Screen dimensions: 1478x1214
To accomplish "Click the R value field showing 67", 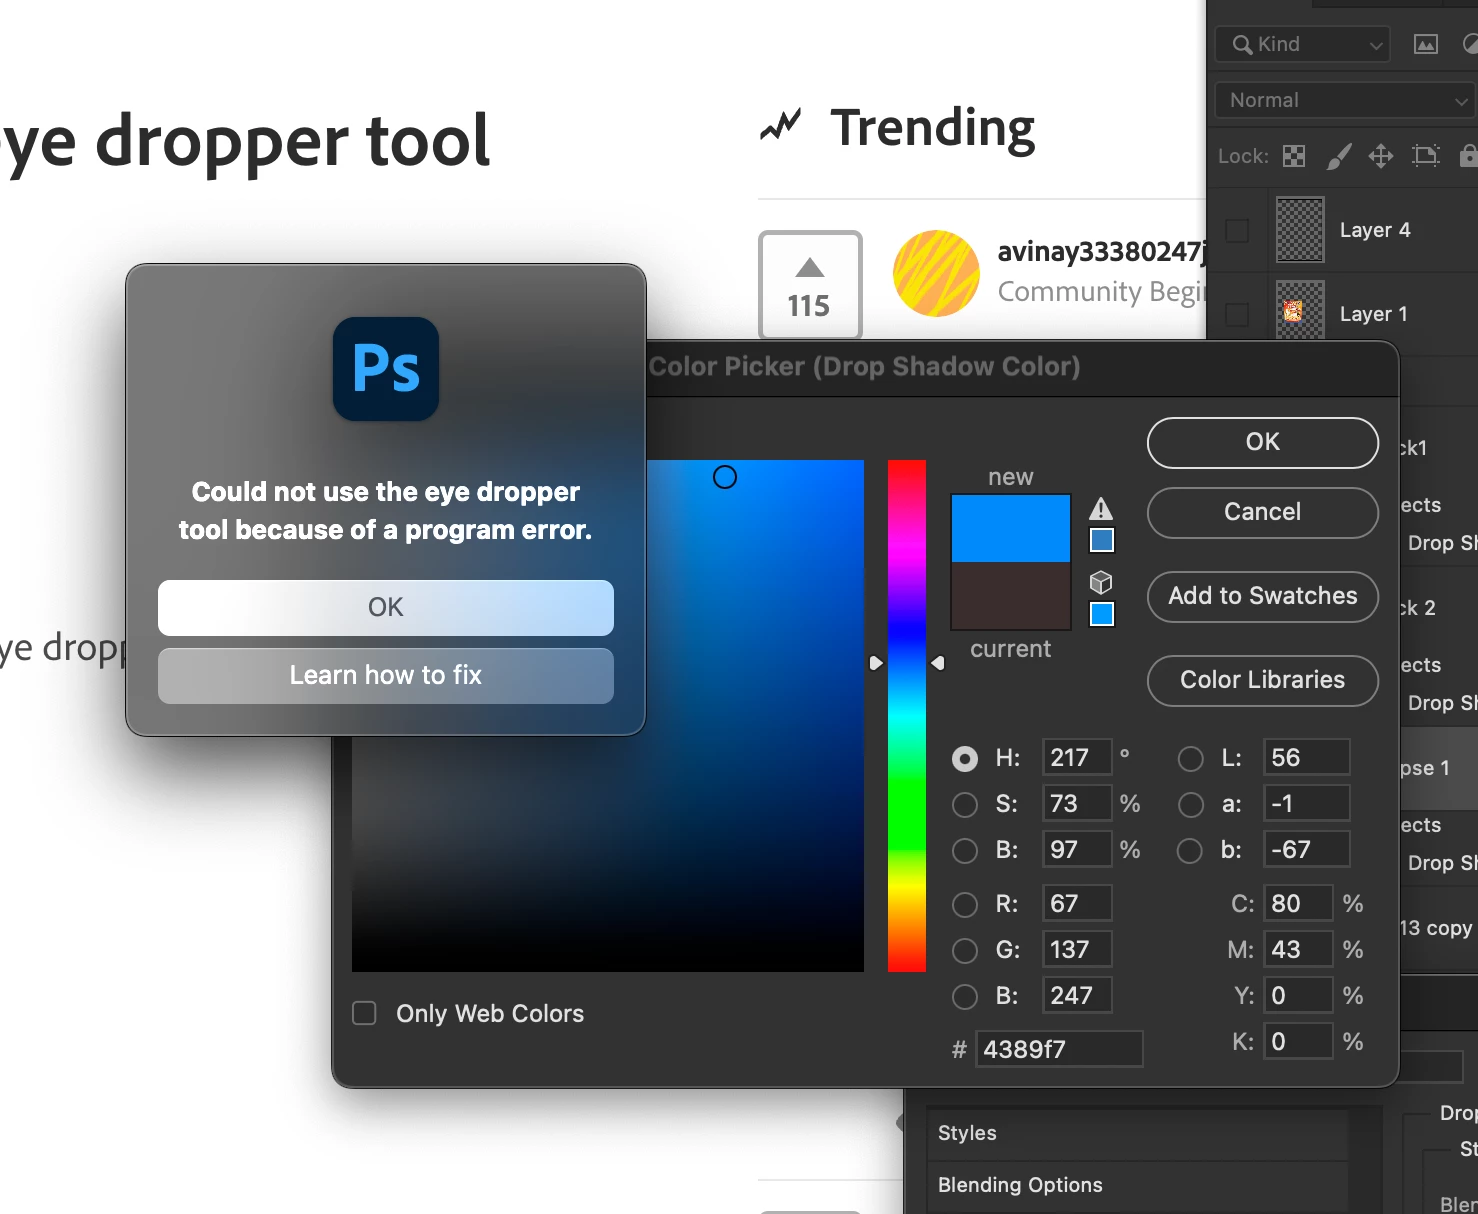I will pos(1077,903).
